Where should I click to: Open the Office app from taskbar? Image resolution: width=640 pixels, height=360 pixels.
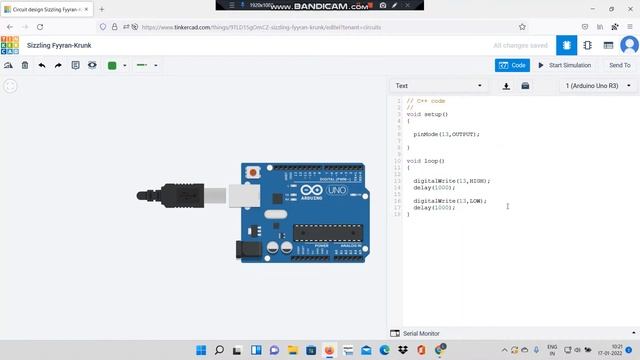click(x=421, y=350)
